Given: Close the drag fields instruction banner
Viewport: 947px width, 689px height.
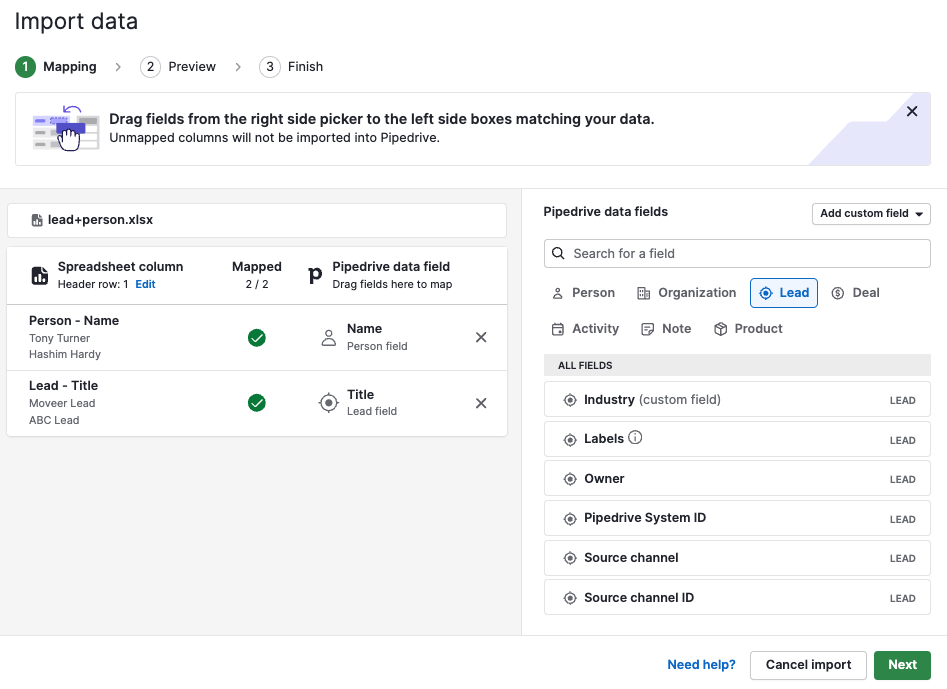Looking at the screenshot, I should (912, 111).
